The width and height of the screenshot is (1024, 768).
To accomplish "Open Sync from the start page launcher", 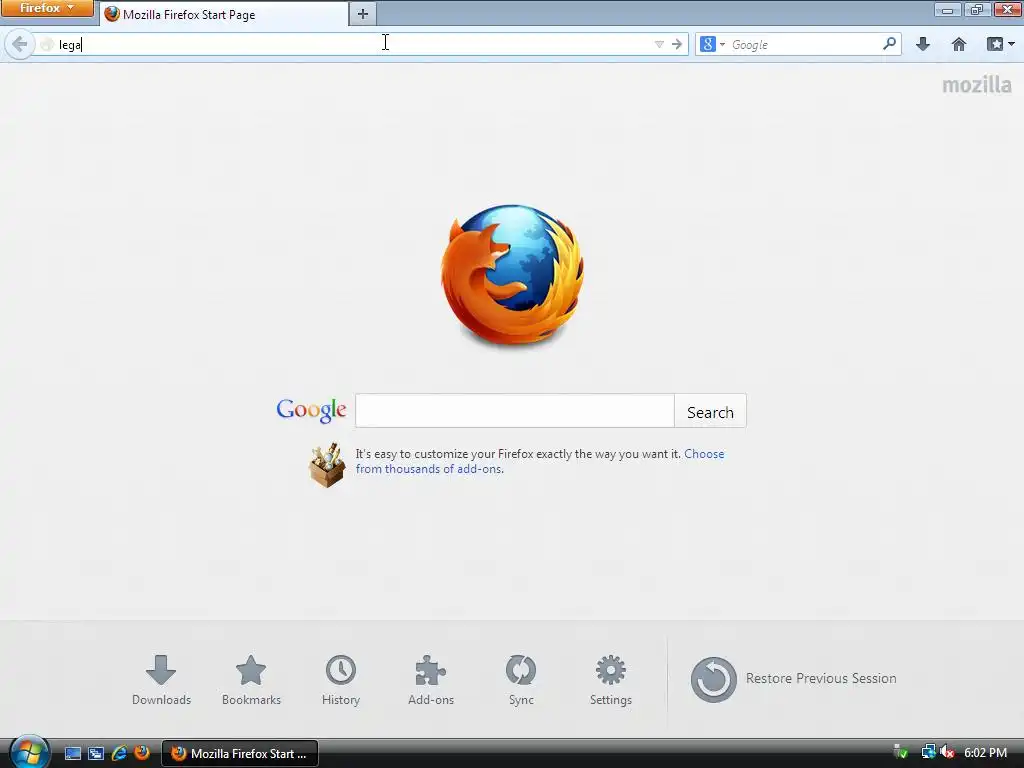I will tap(521, 680).
